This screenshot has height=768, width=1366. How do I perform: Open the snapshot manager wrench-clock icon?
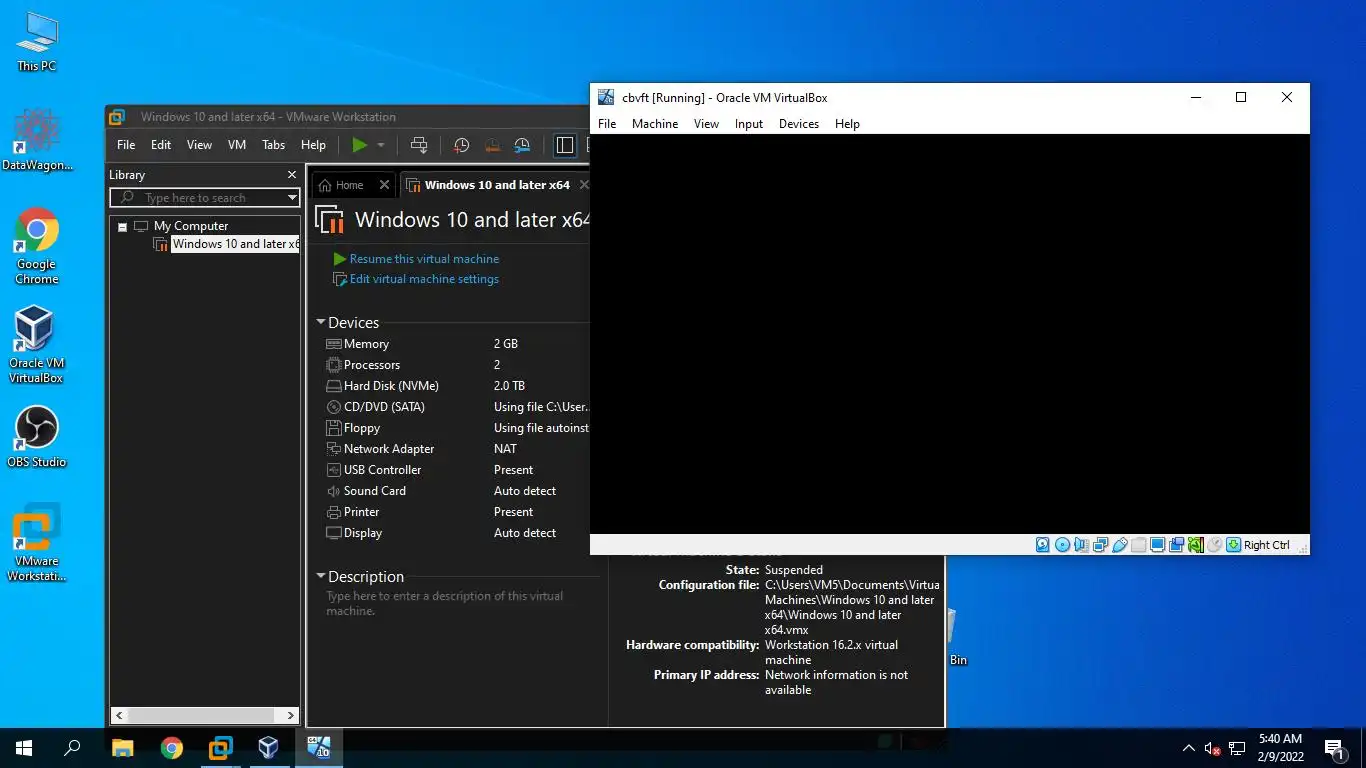click(x=522, y=145)
